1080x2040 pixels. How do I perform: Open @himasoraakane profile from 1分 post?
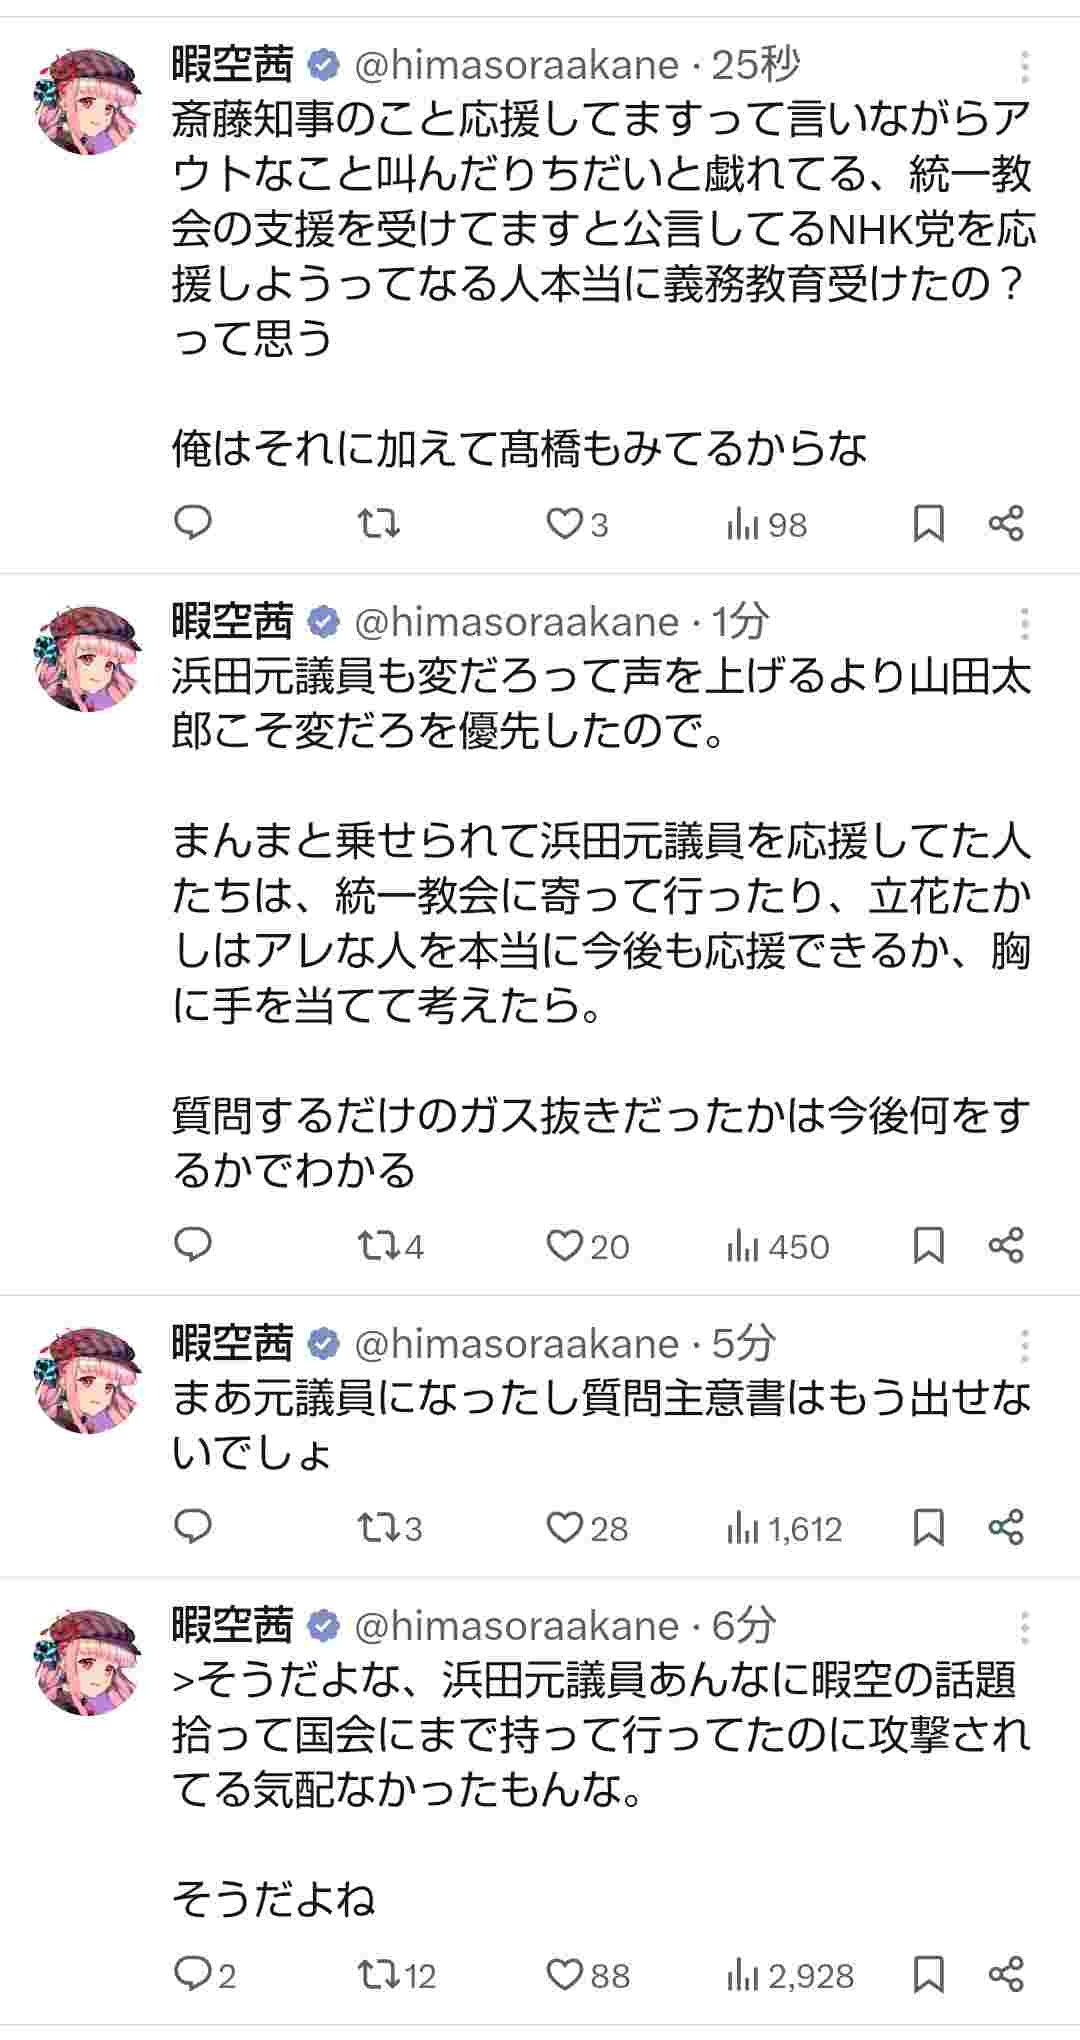tap(517, 622)
